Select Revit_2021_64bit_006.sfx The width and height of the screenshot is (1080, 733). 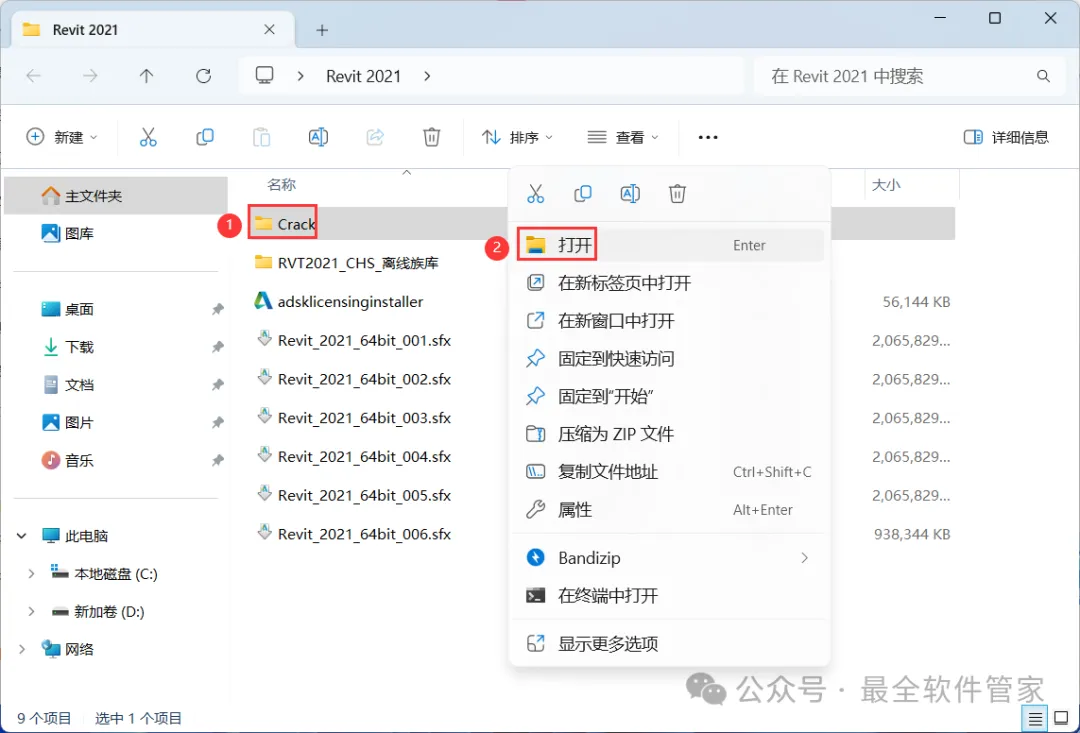pyautogui.click(x=354, y=534)
